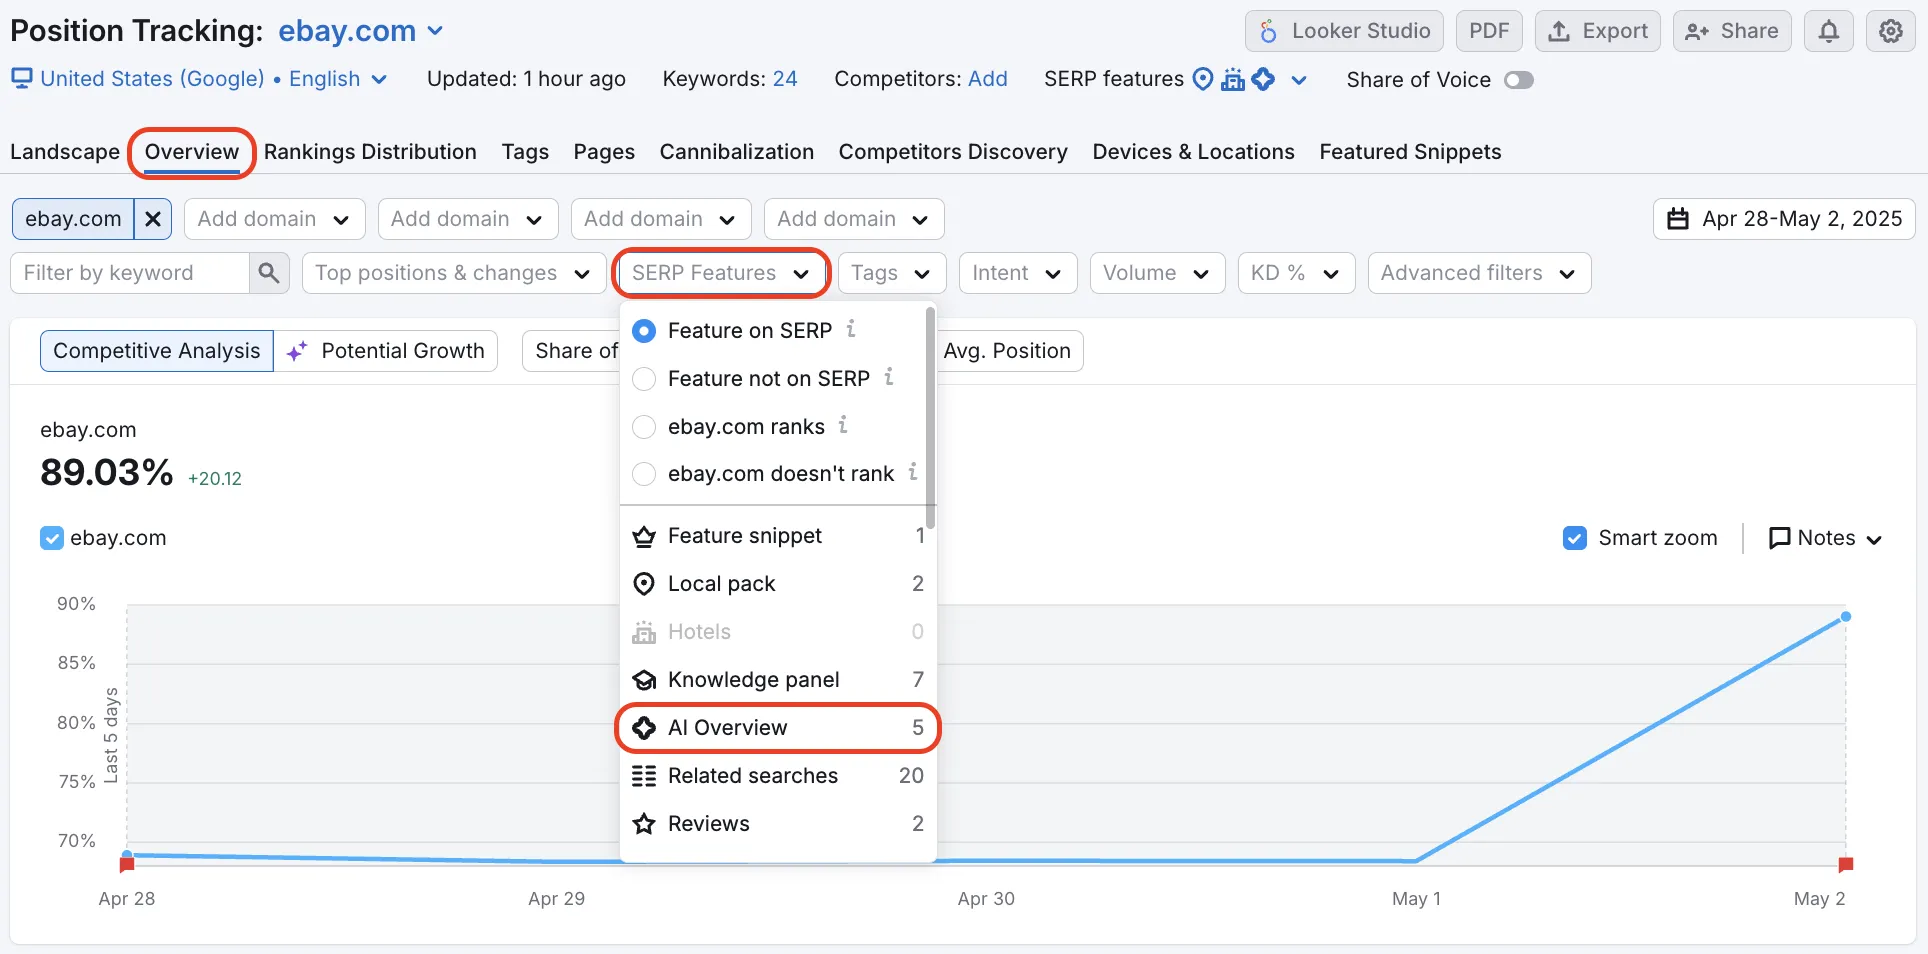Click the Keywords 24 link
The width and height of the screenshot is (1928, 954).
tap(785, 79)
